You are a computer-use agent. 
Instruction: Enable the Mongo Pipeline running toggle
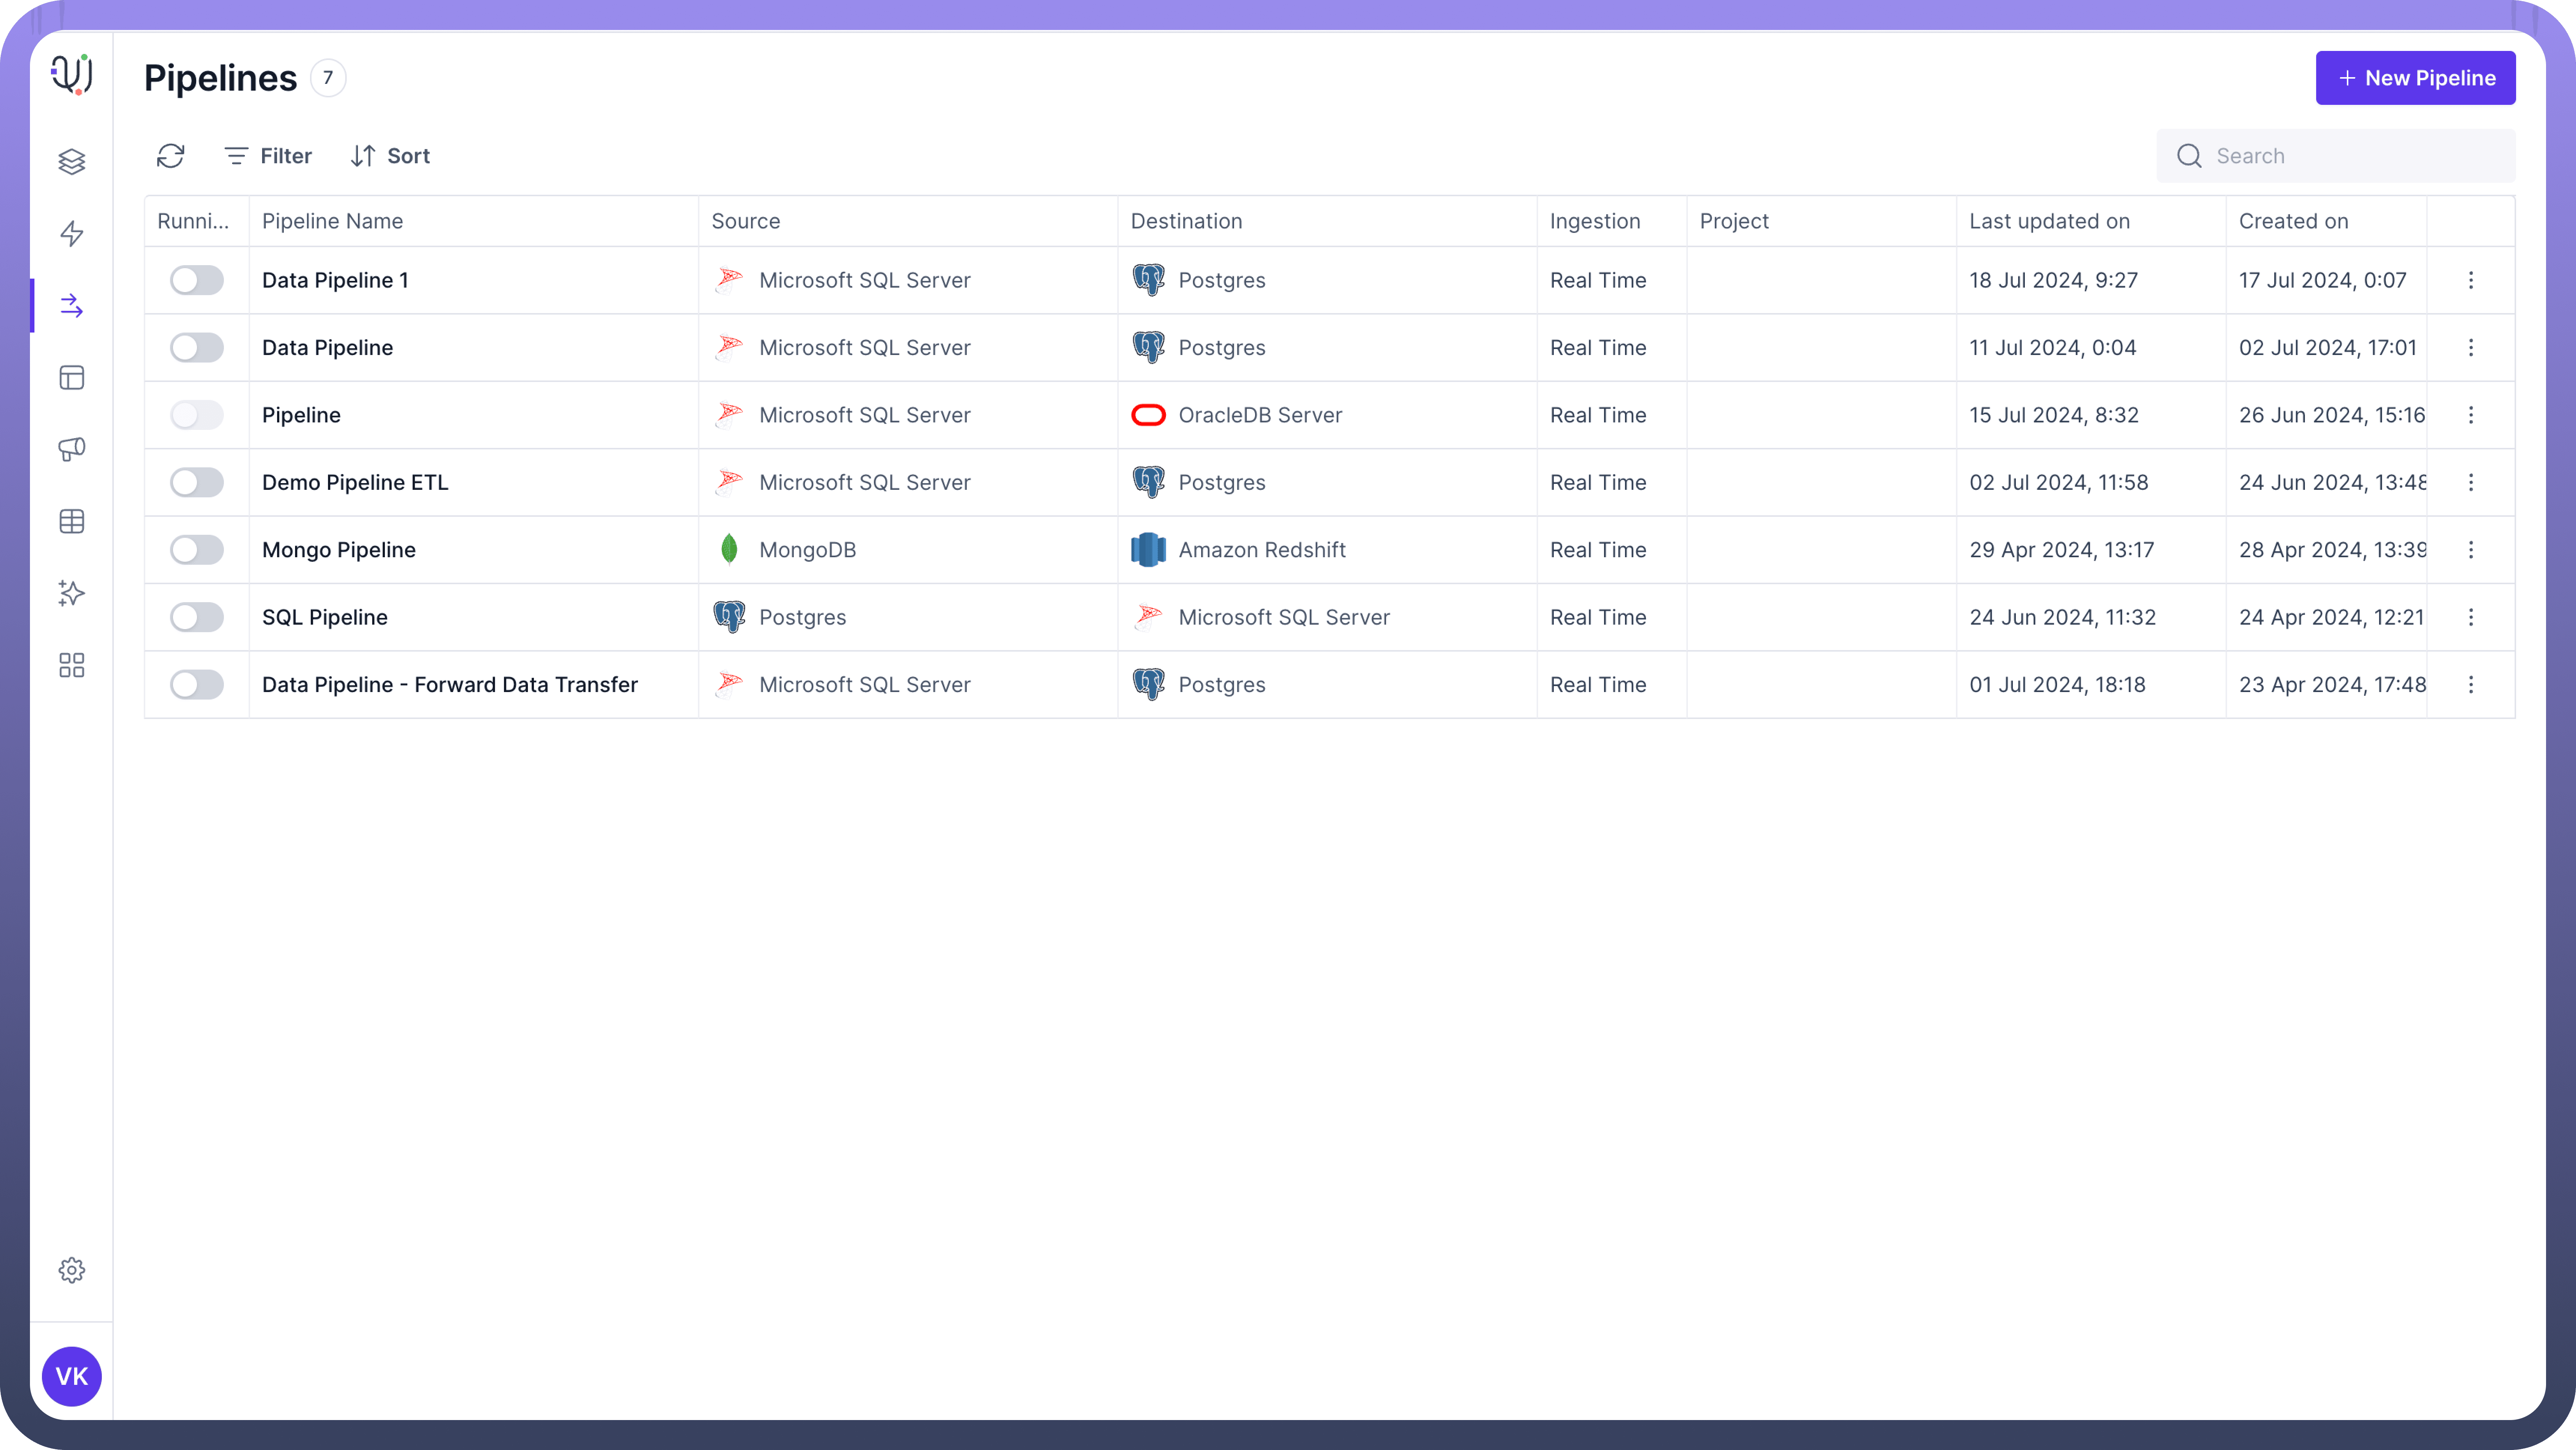click(196, 550)
